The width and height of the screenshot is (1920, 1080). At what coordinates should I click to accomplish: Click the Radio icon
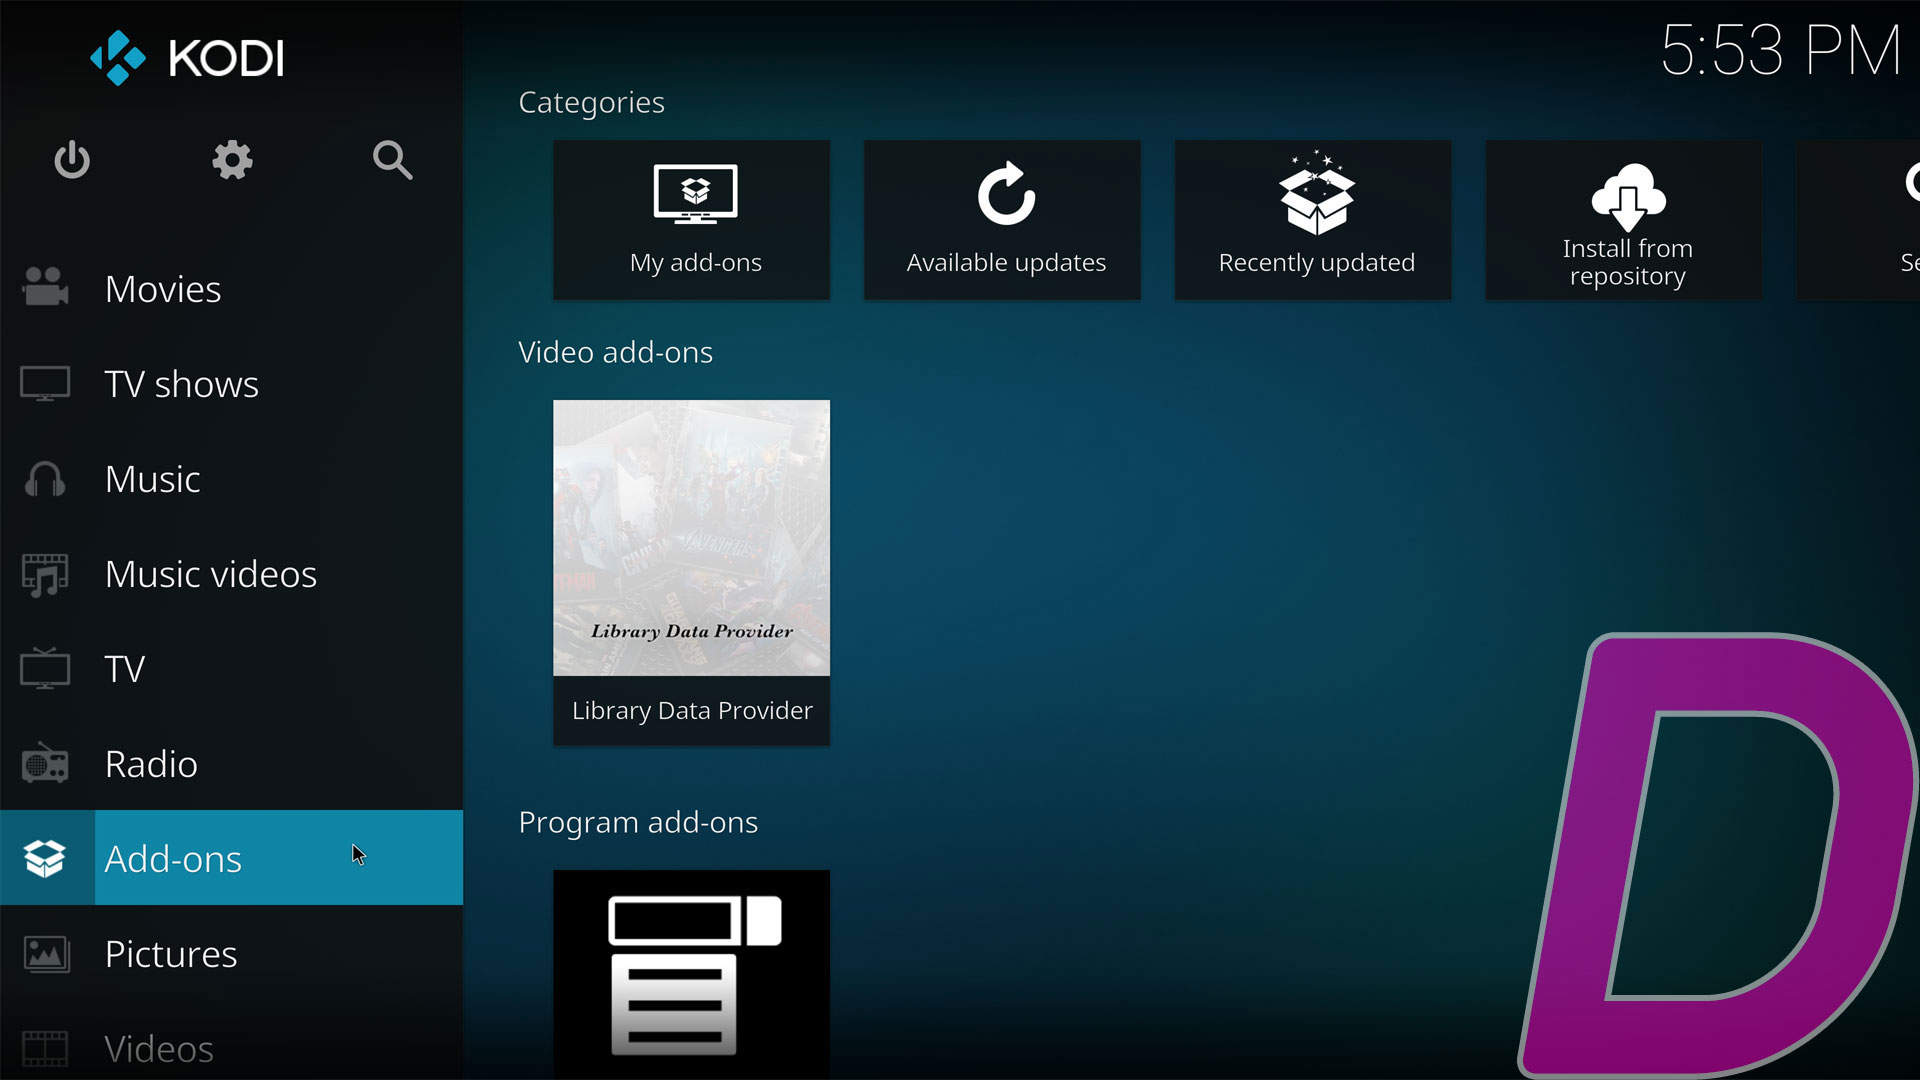click(x=45, y=764)
